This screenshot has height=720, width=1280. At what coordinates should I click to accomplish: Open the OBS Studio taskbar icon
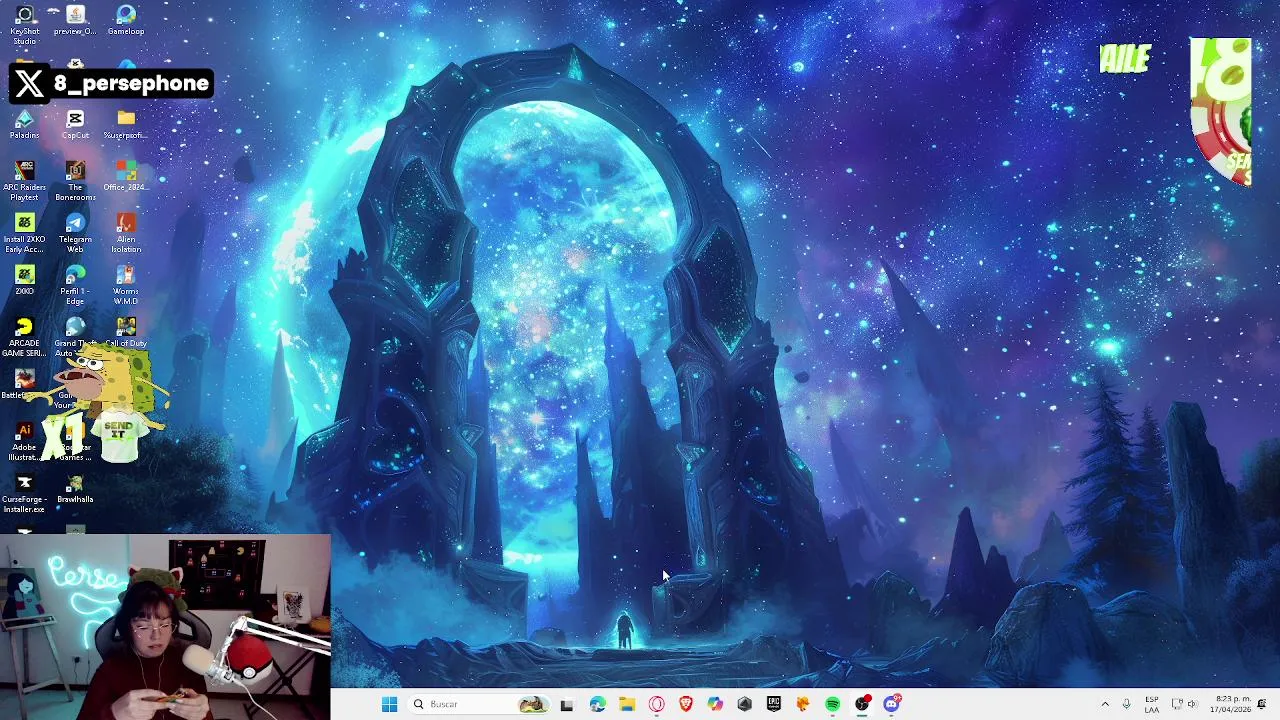[x=862, y=704]
